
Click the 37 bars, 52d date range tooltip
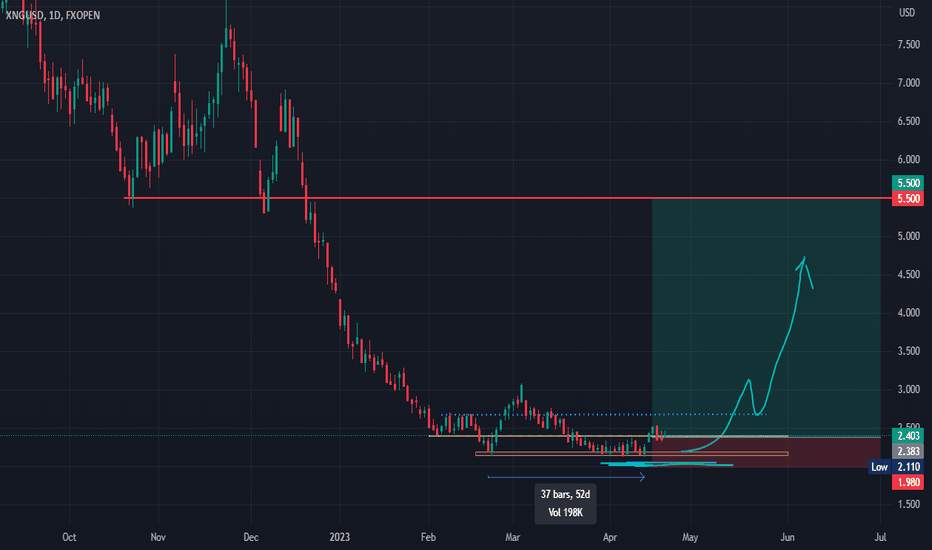(565, 504)
